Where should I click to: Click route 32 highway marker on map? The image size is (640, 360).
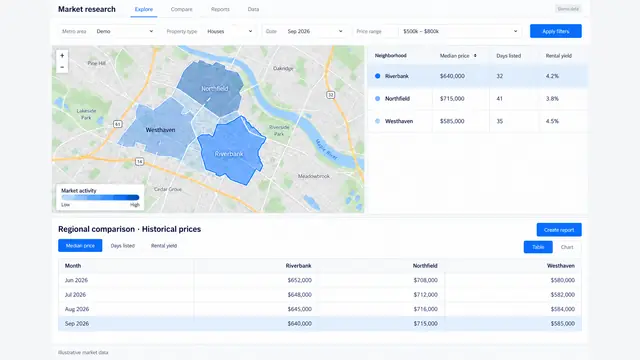point(330,95)
